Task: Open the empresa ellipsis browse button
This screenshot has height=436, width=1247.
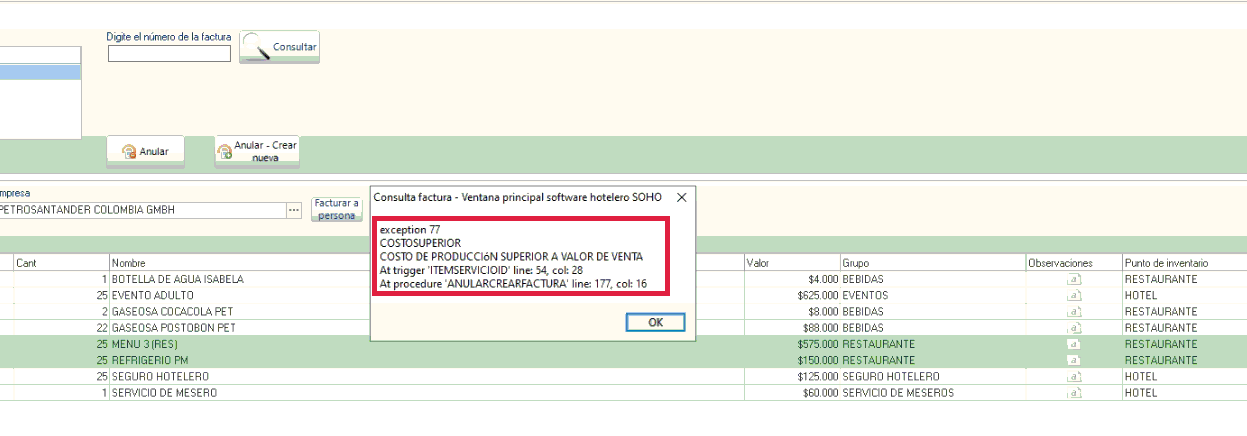Action: click(293, 211)
